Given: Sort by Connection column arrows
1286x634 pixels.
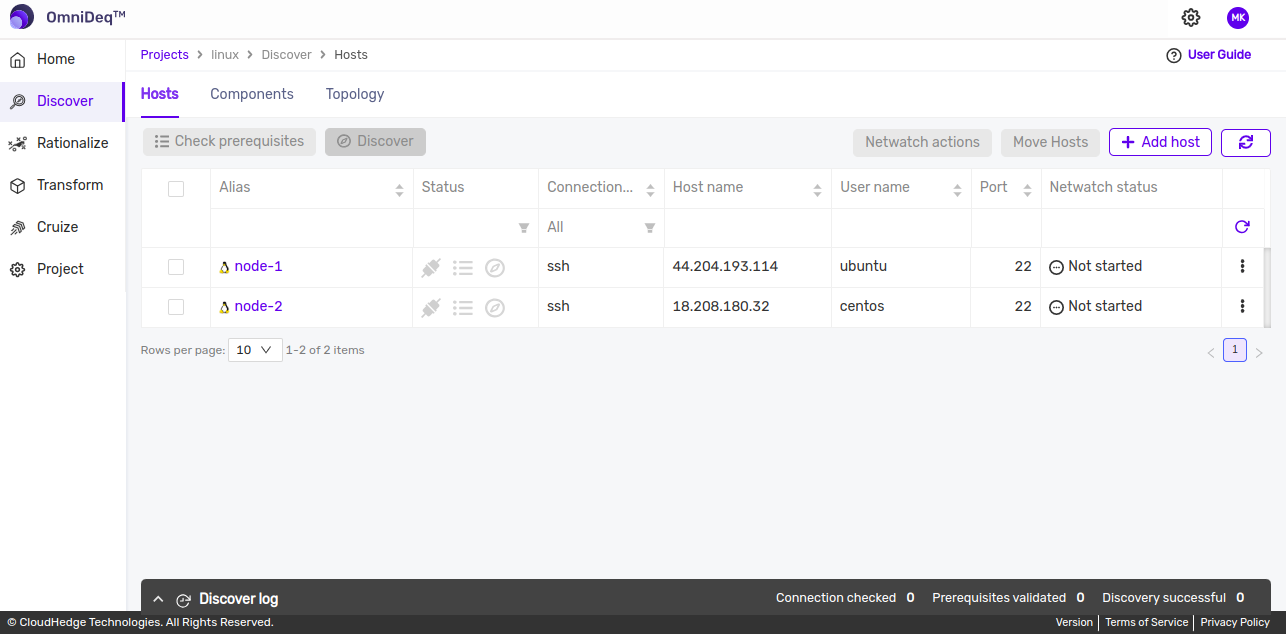Looking at the screenshot, I should pos(650,190).
